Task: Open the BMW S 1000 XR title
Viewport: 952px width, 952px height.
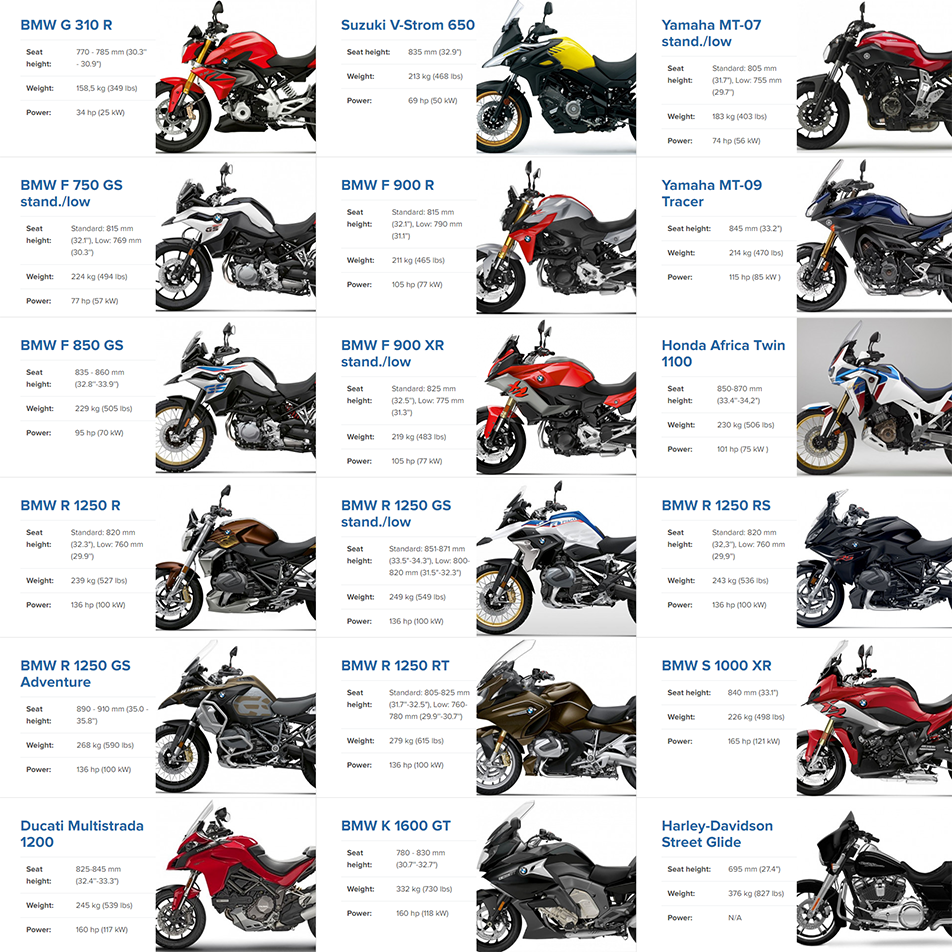Action: click(716, 666)
